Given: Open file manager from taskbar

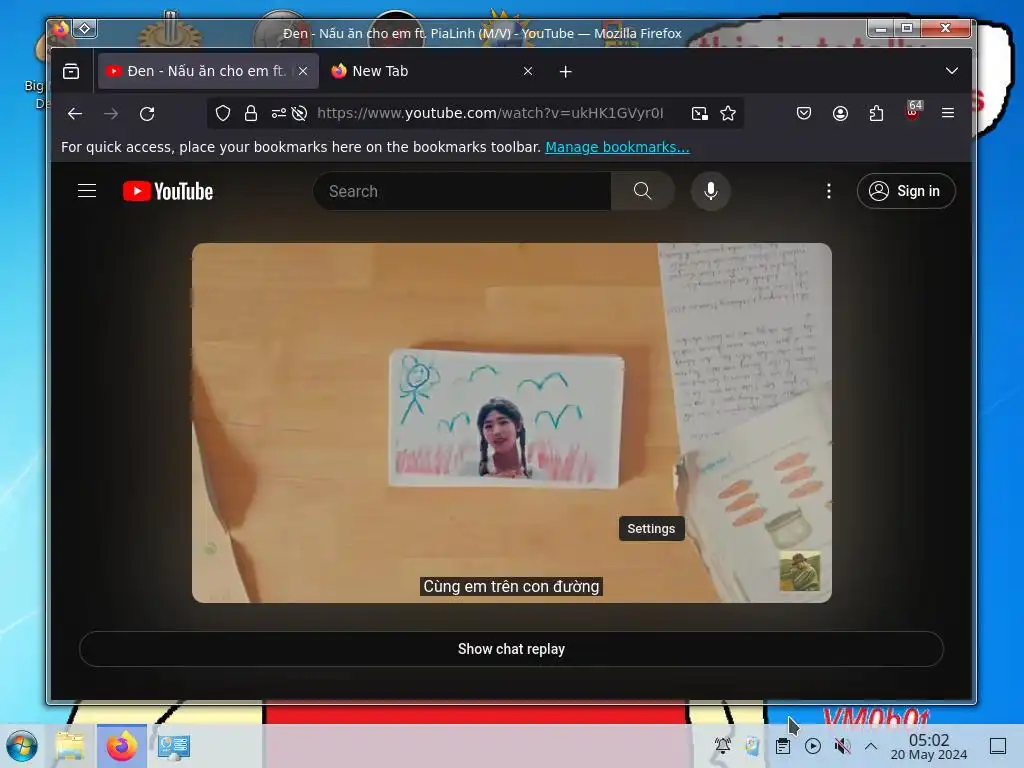Looking at the screenshot, I should [x=70, y=746].
